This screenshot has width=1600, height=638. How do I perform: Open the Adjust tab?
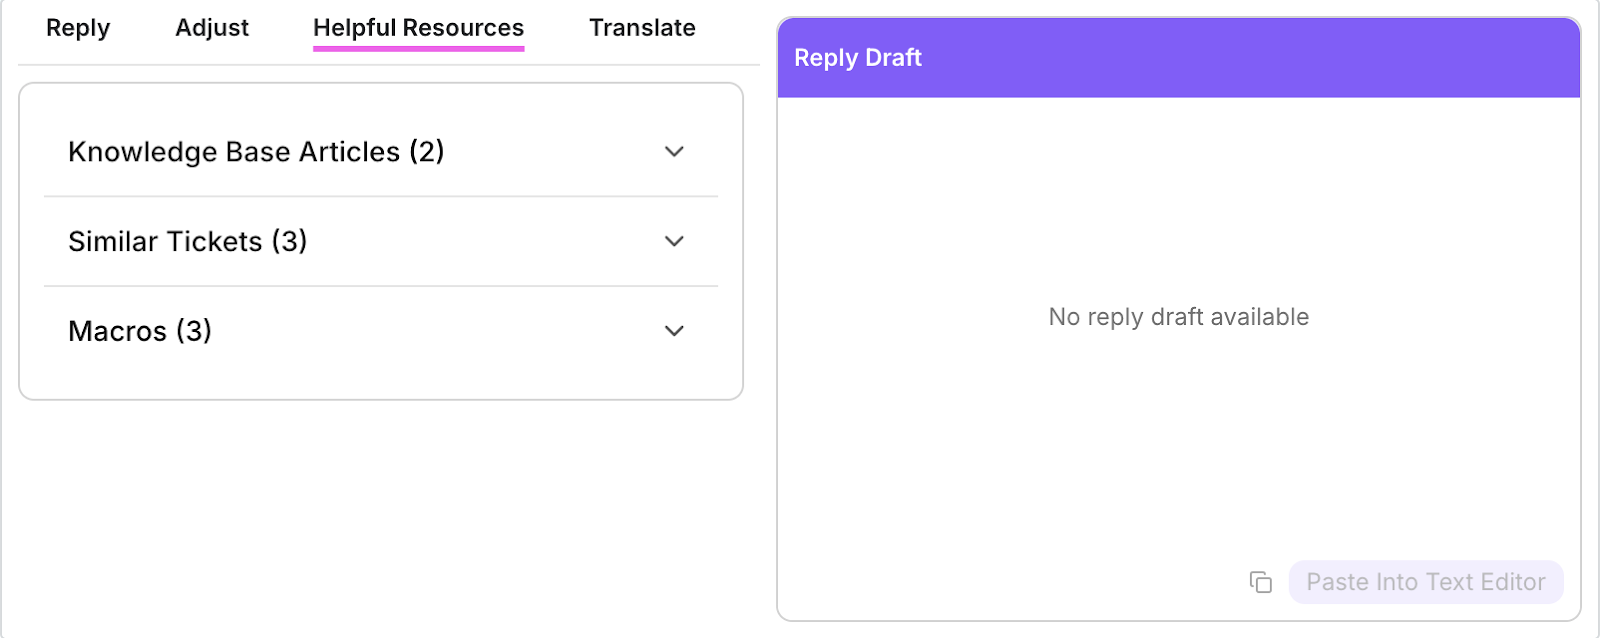coord(212,28)
